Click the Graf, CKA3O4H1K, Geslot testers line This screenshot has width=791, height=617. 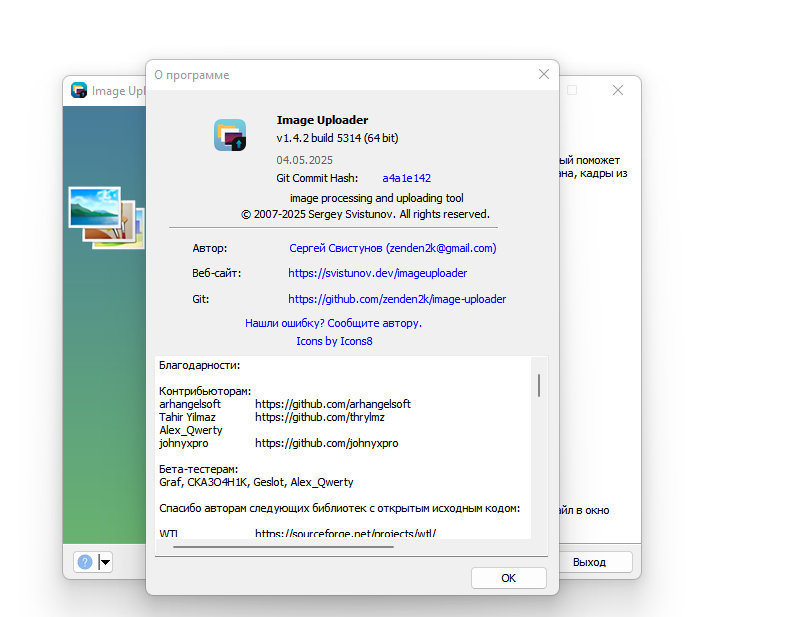point(256,482)
